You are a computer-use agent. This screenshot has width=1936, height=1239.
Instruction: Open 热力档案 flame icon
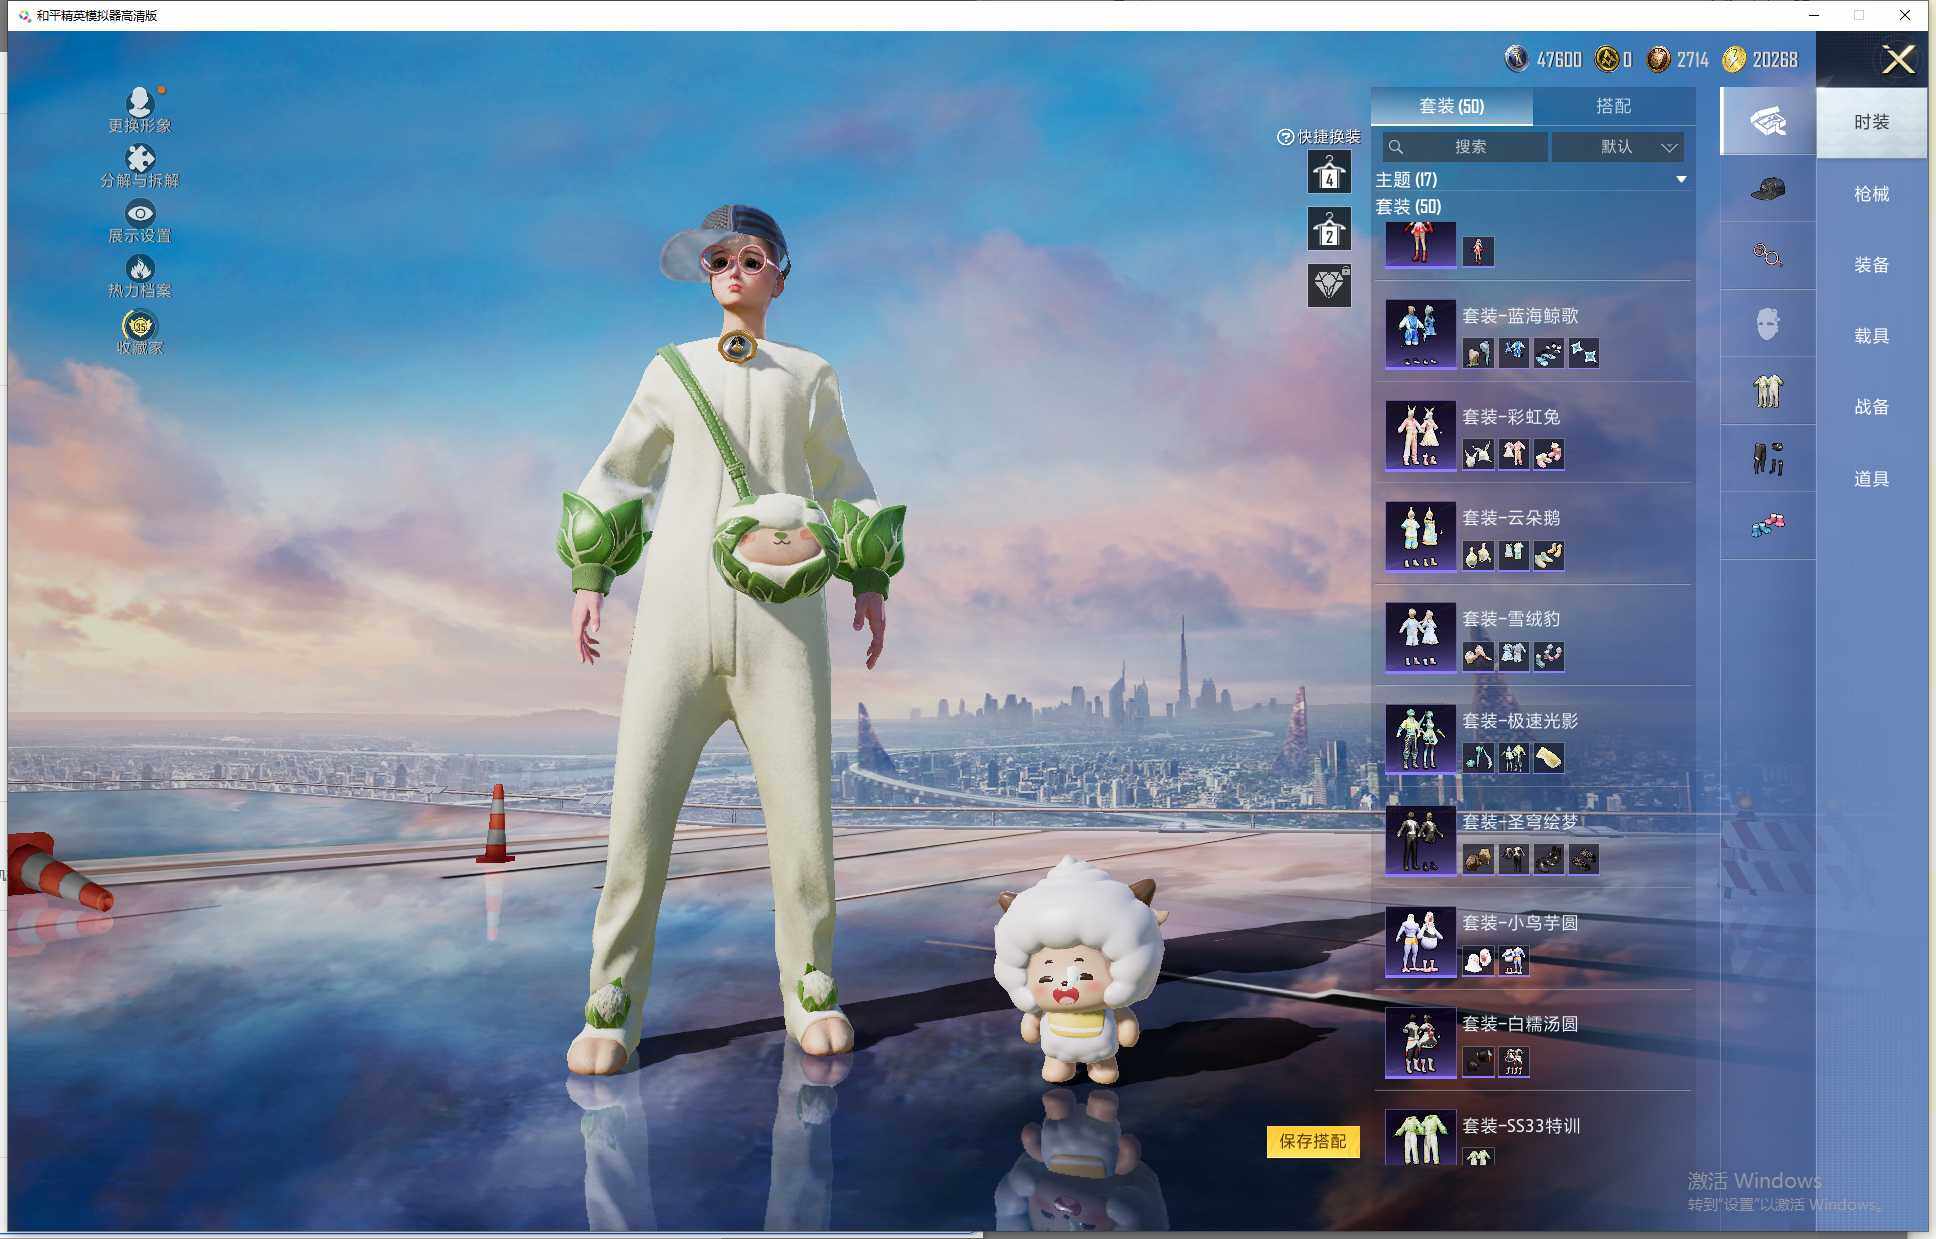140,268
